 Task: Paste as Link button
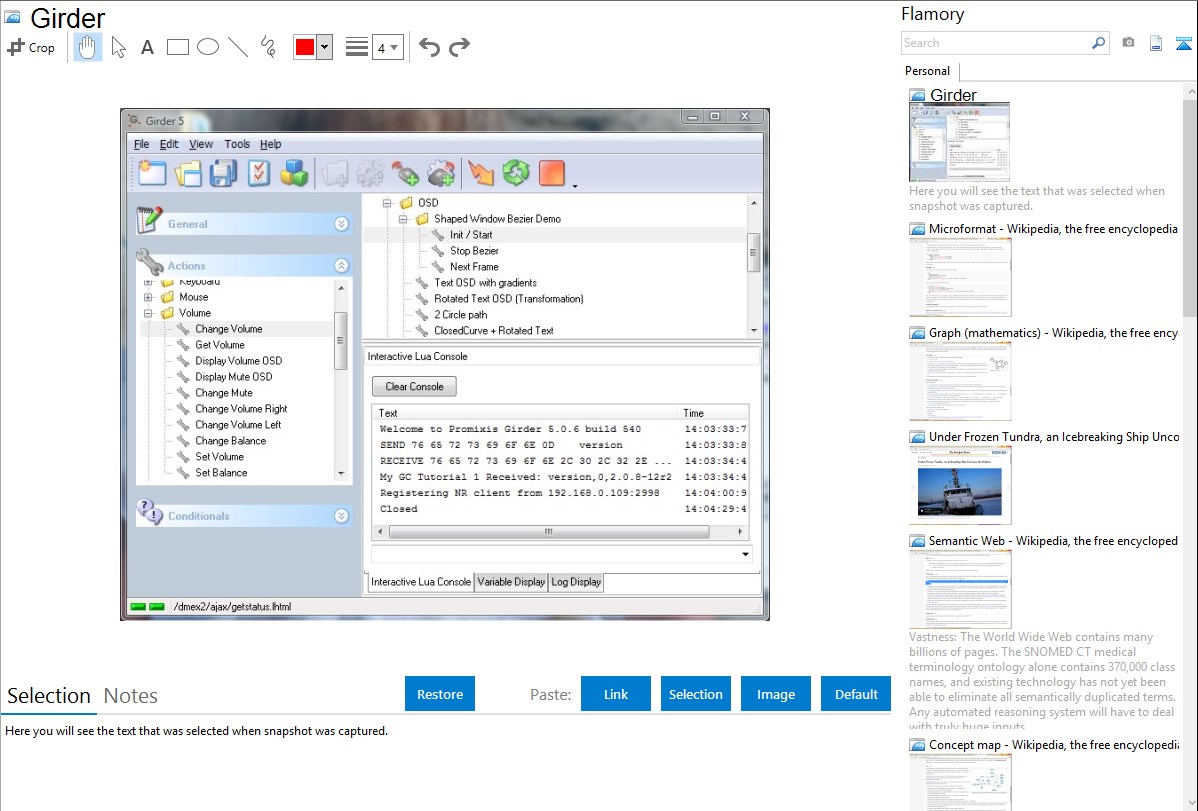[x=616, y=694]
